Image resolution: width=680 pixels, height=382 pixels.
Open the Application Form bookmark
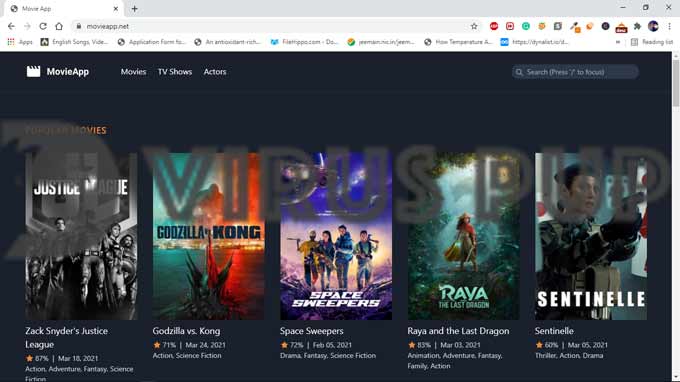tap(151, 42)
